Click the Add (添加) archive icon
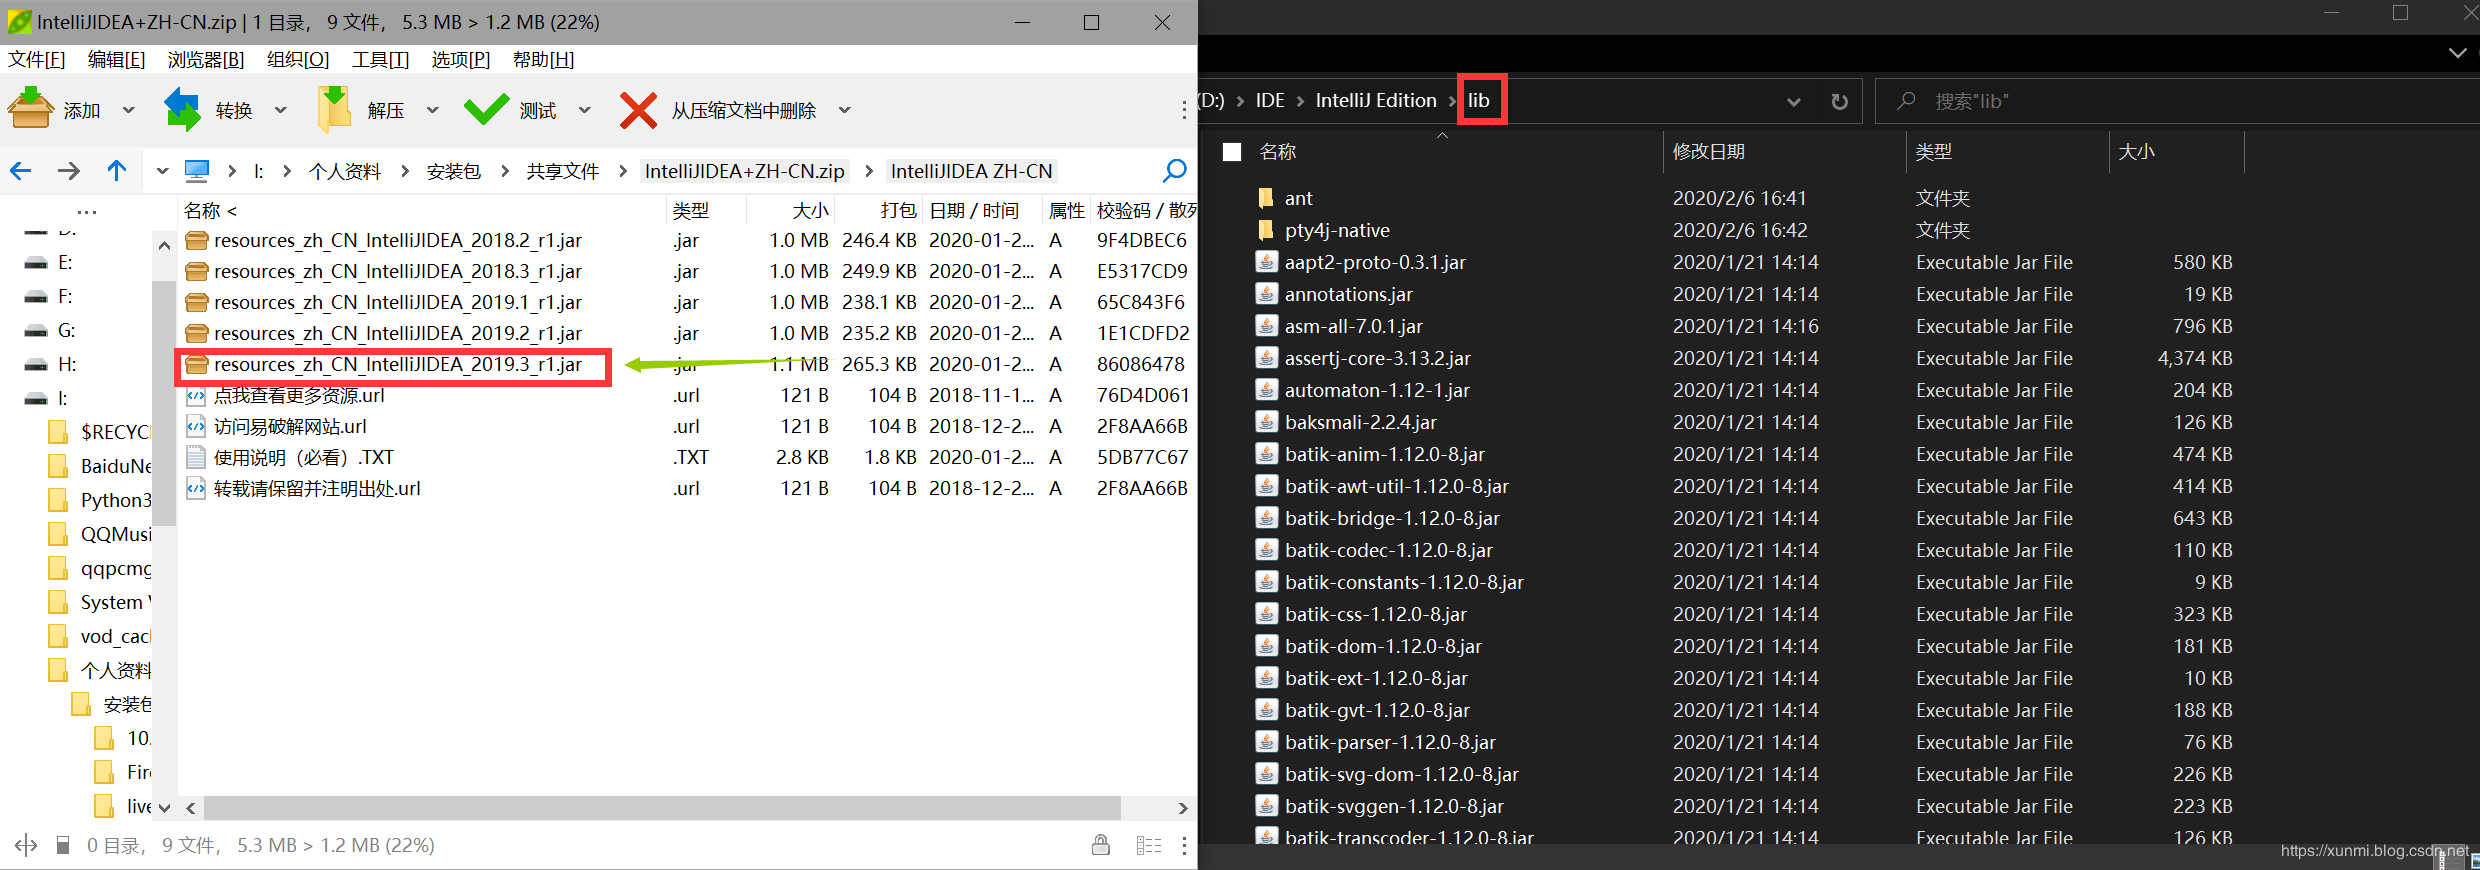Screen dimensions: 2480x870 pos(31,109)
